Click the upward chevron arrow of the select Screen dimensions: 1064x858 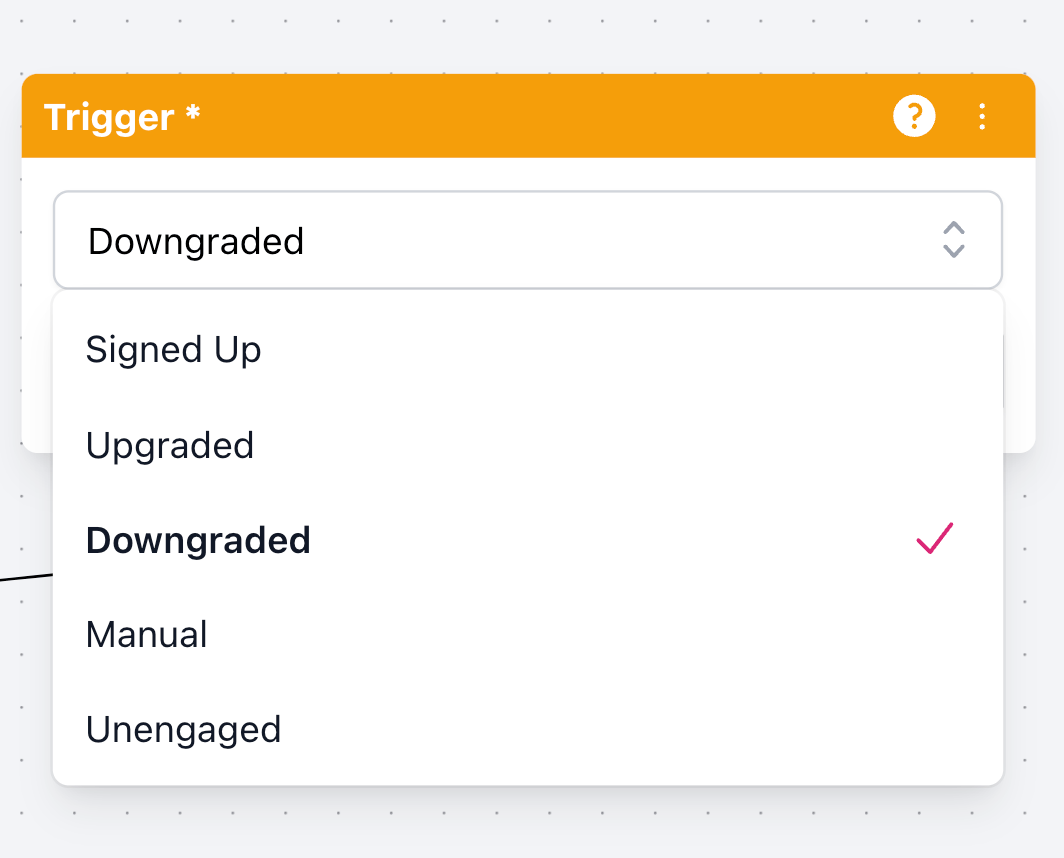click(x=953, y=228)
